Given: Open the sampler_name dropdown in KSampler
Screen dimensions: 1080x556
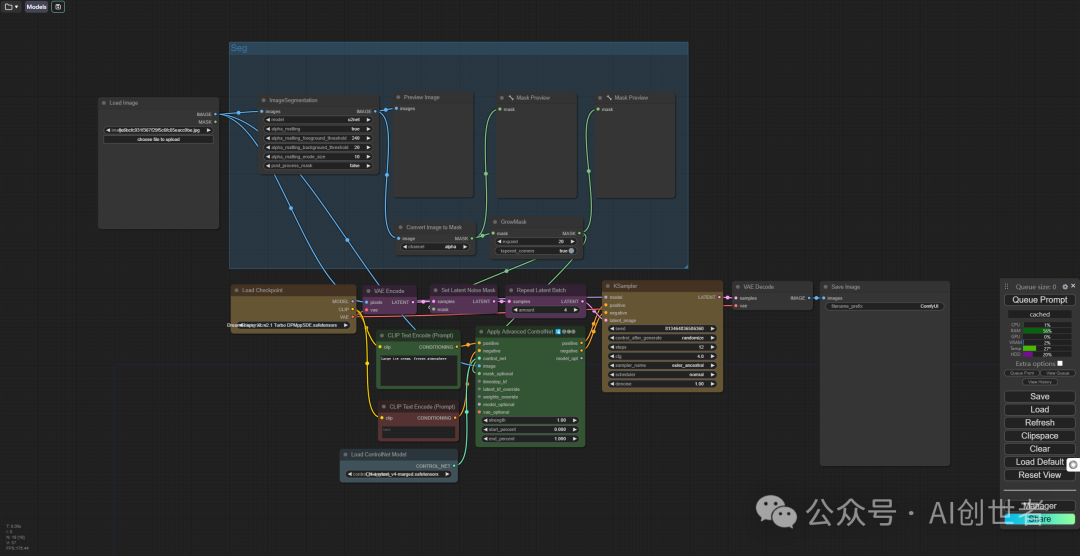Looking at the screenshot, I should click(661, 366).
